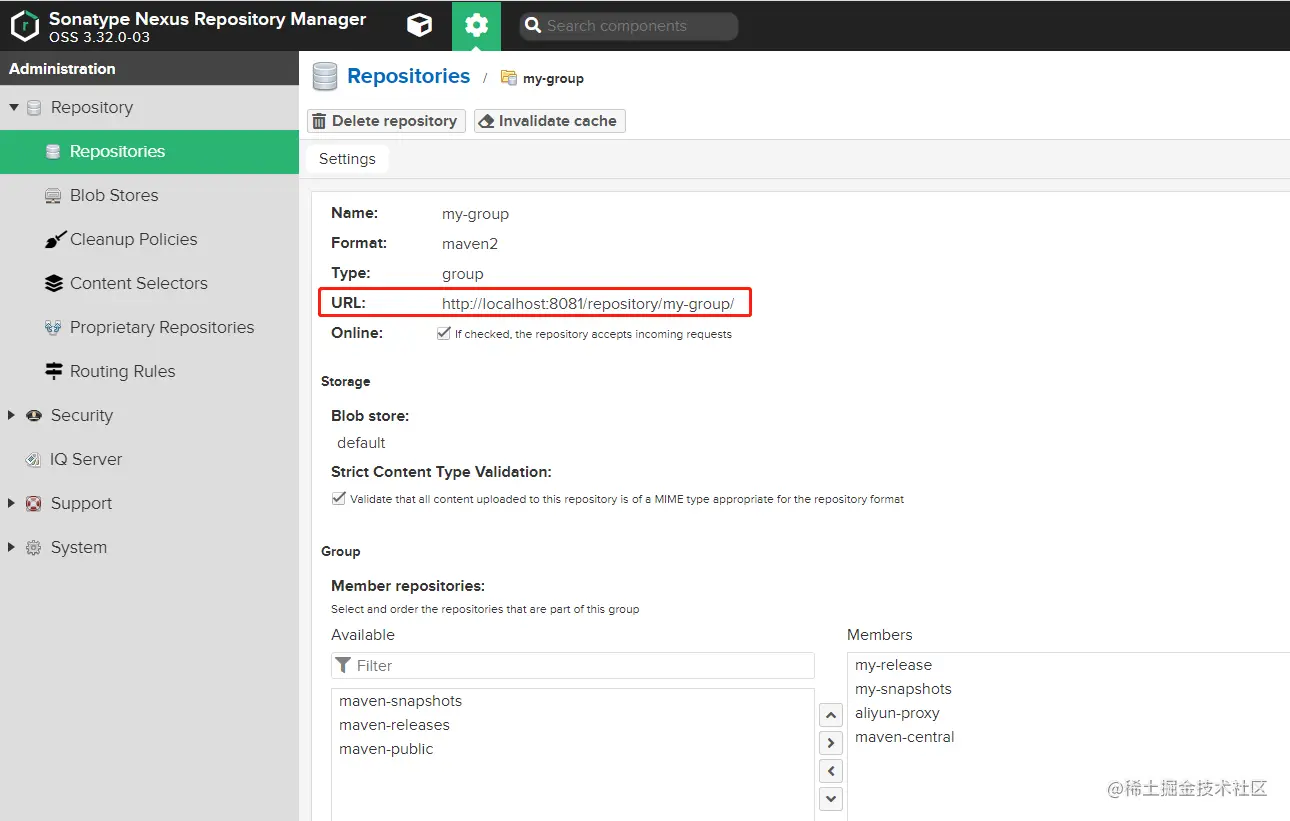Click the System gear icon
This screenshot has width=1290, height=821.
coord(34,548)
